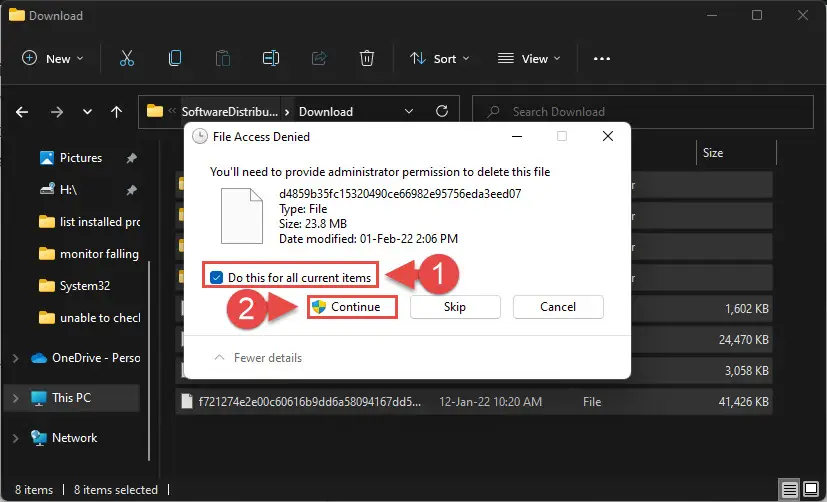
Task: Open the See more three-dots menu
Action: 602,59
